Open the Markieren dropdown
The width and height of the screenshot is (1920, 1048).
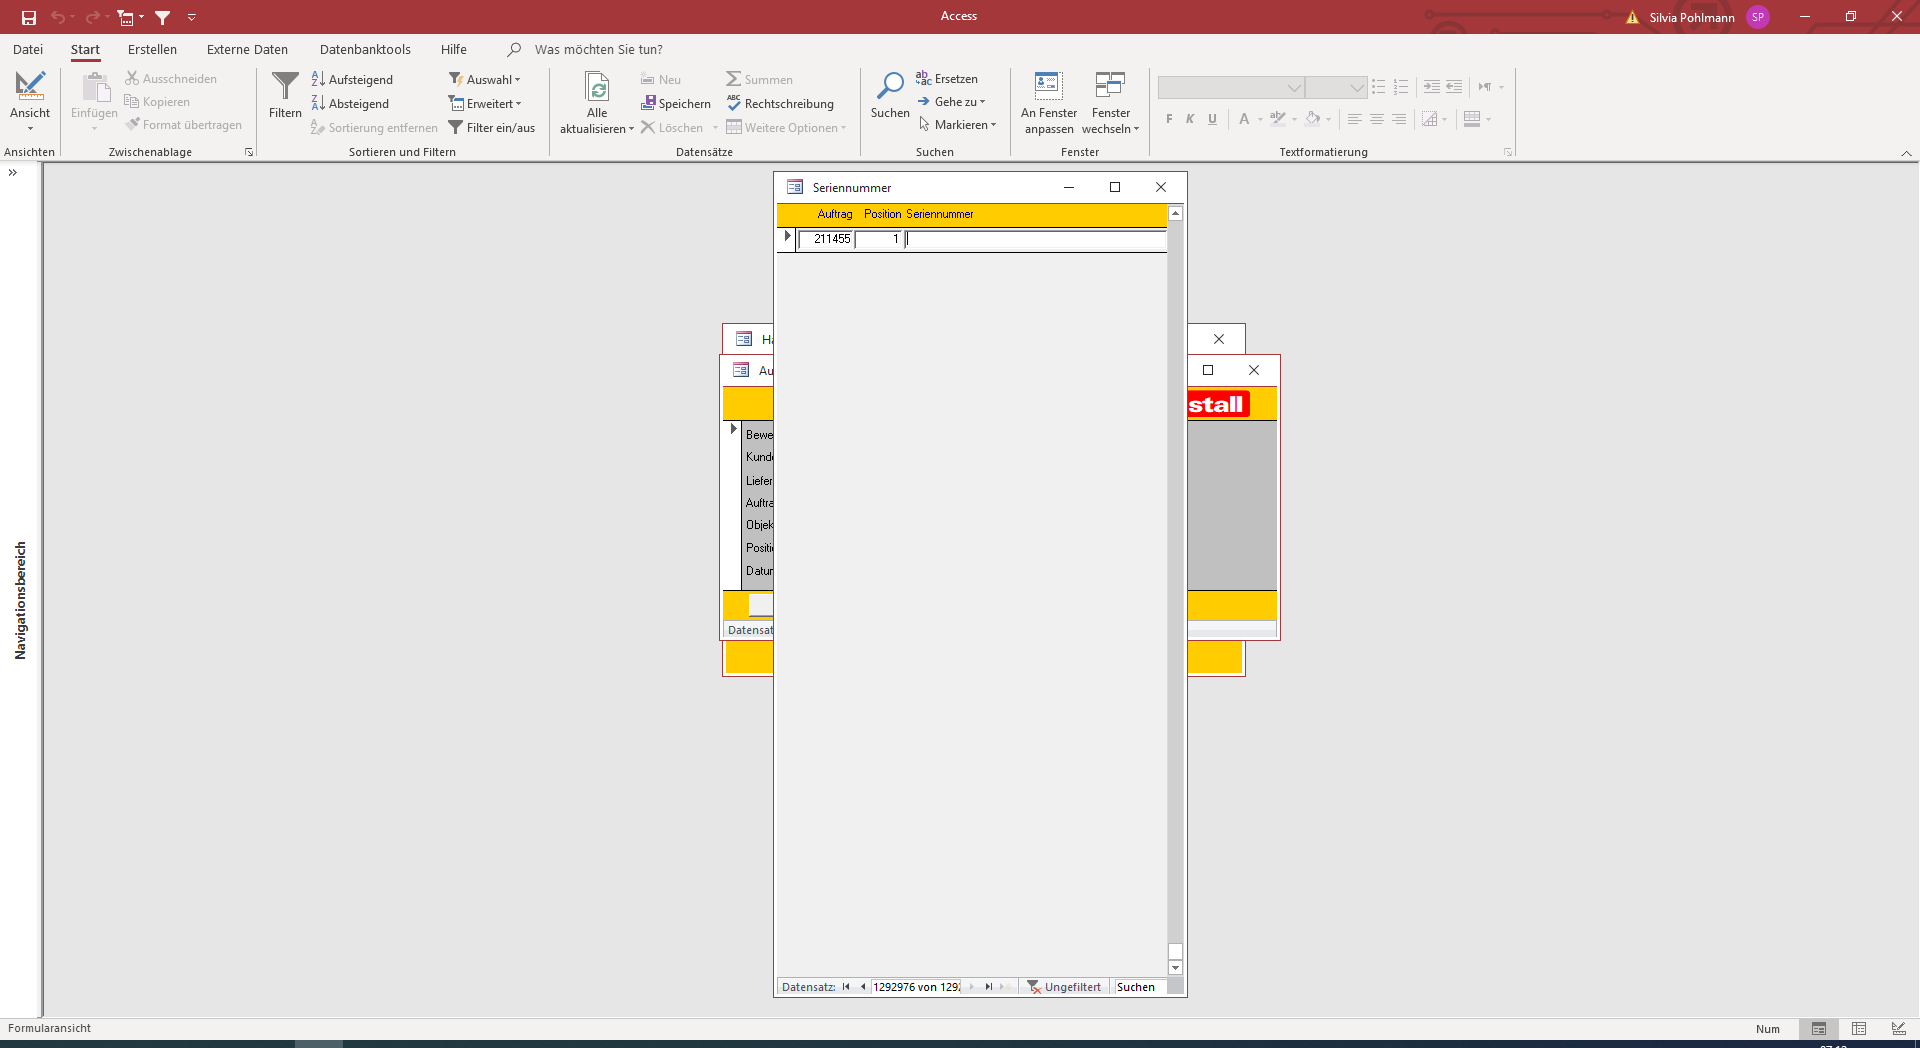pos(957,124)
